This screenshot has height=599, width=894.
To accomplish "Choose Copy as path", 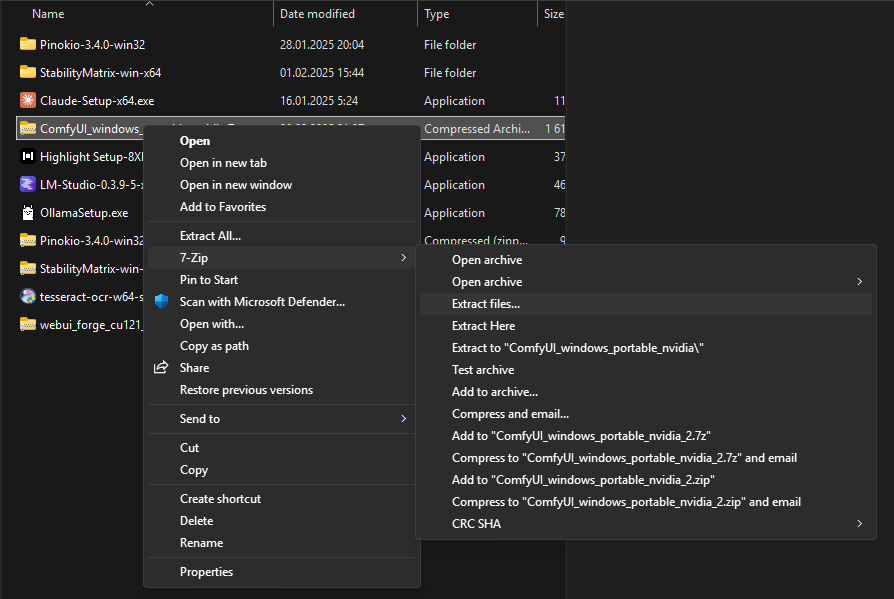I will 214,346.
